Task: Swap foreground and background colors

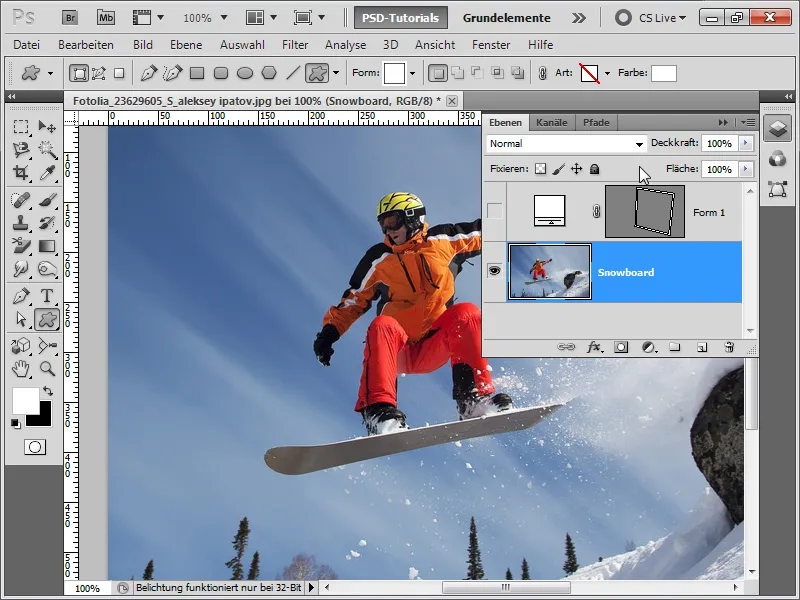Action: click(48, 391)
